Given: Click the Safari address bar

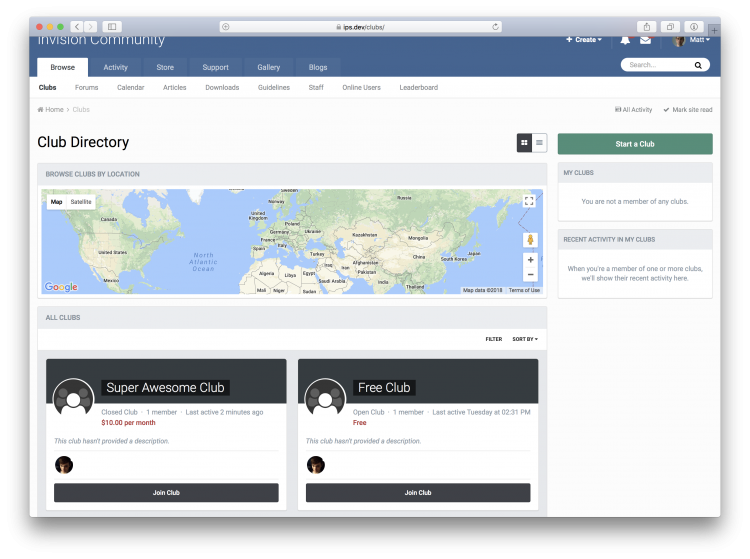Looking at the screenshot, I should (x=361, y=27).
